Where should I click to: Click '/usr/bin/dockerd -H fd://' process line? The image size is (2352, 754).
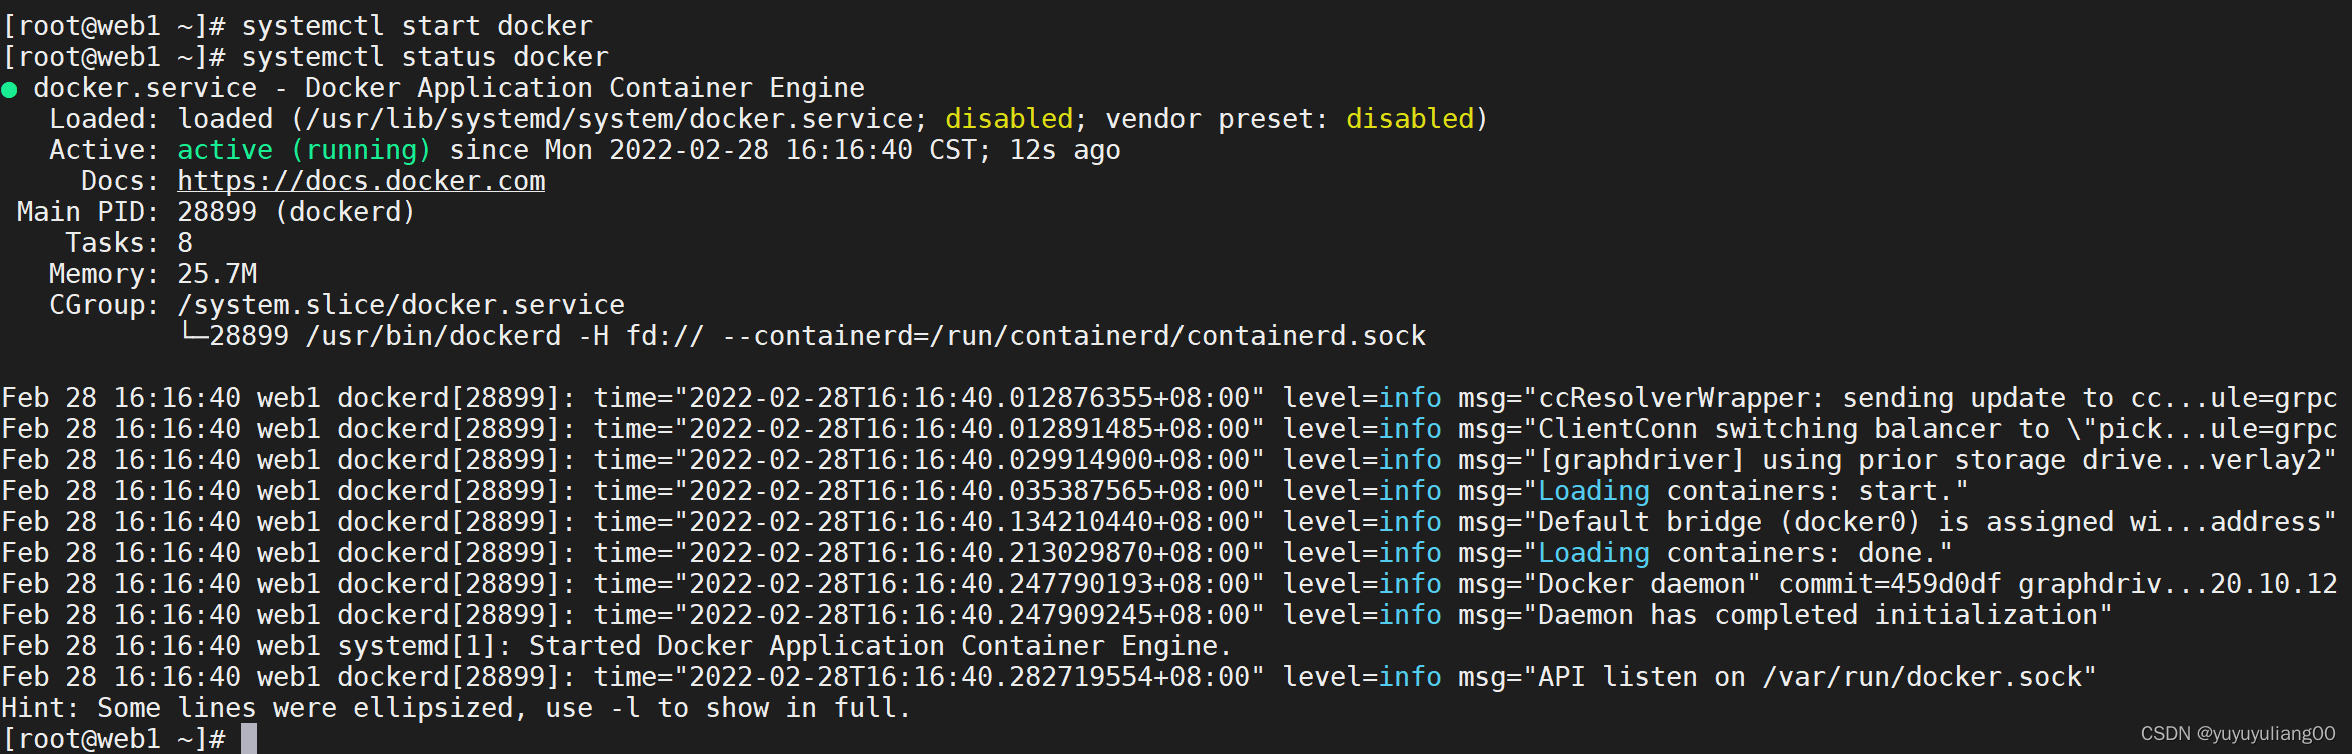(x=505, y=336)
